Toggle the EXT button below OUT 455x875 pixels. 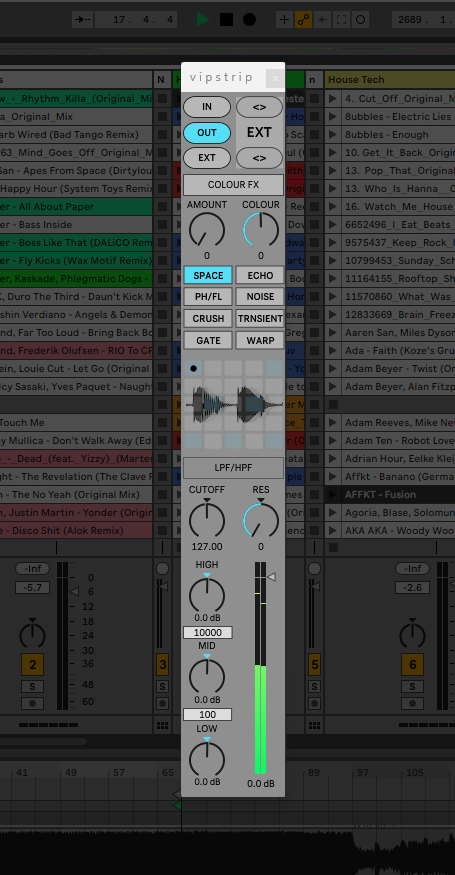pos(207,158)
